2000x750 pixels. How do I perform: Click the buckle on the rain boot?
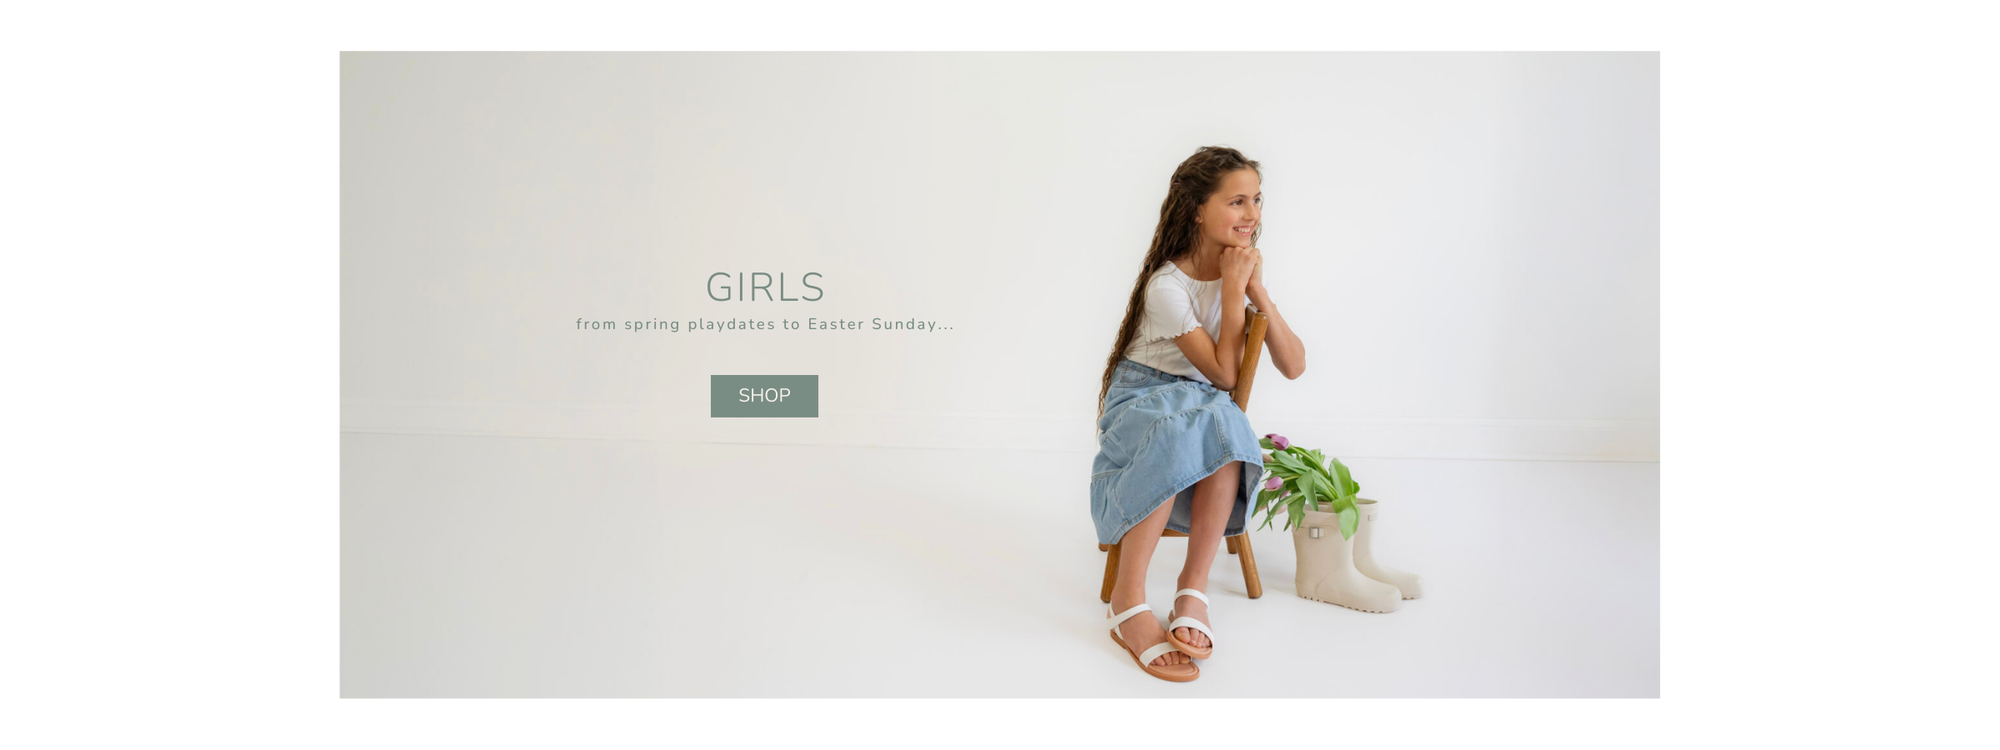coord(1316,532)
